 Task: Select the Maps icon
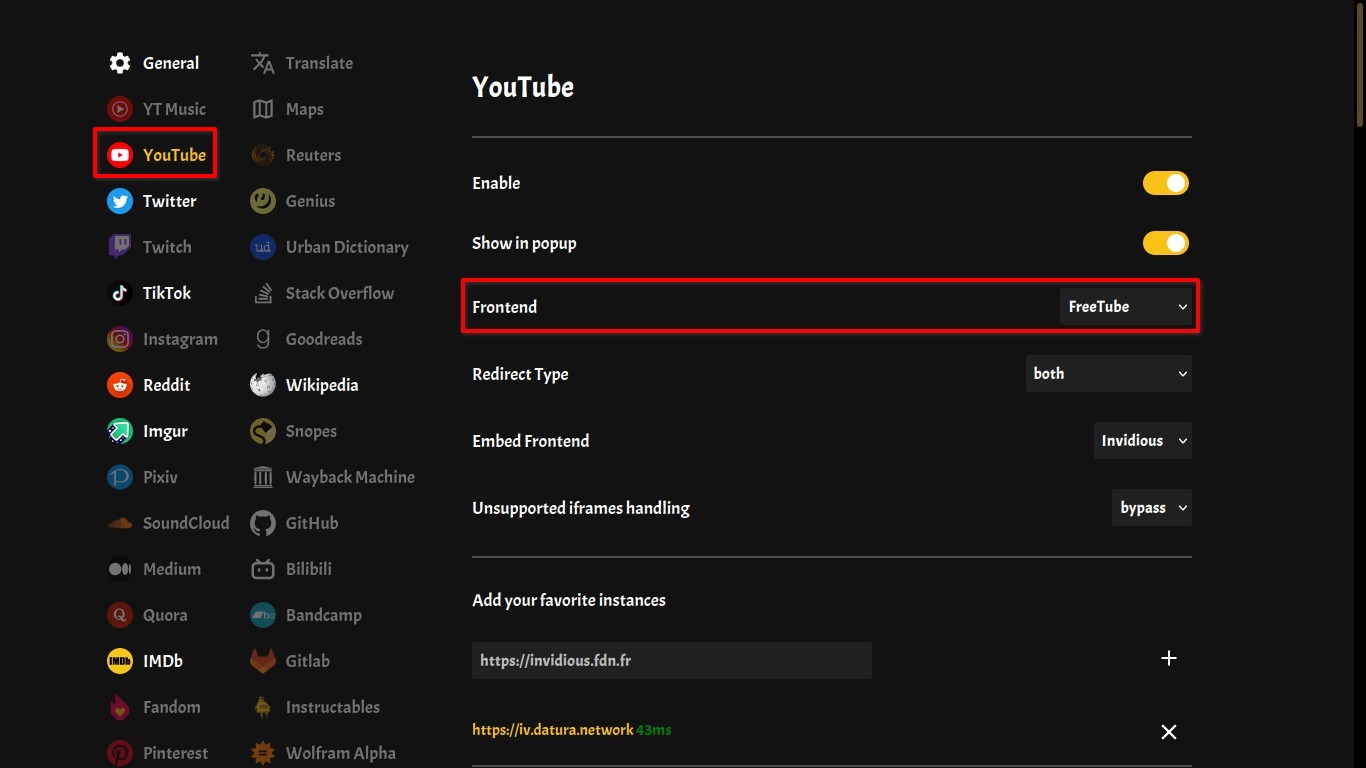(263, 109)
